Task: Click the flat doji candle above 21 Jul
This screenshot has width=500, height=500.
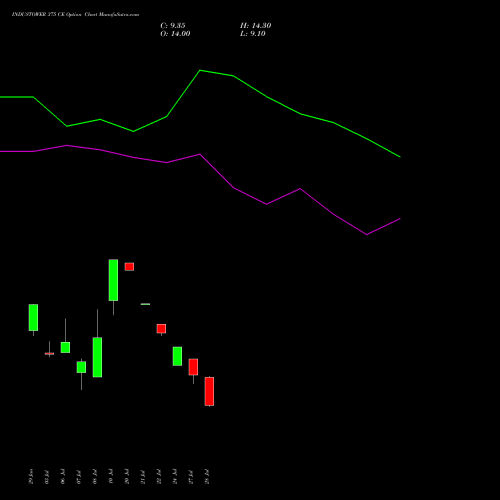Action: pos(145,304)
